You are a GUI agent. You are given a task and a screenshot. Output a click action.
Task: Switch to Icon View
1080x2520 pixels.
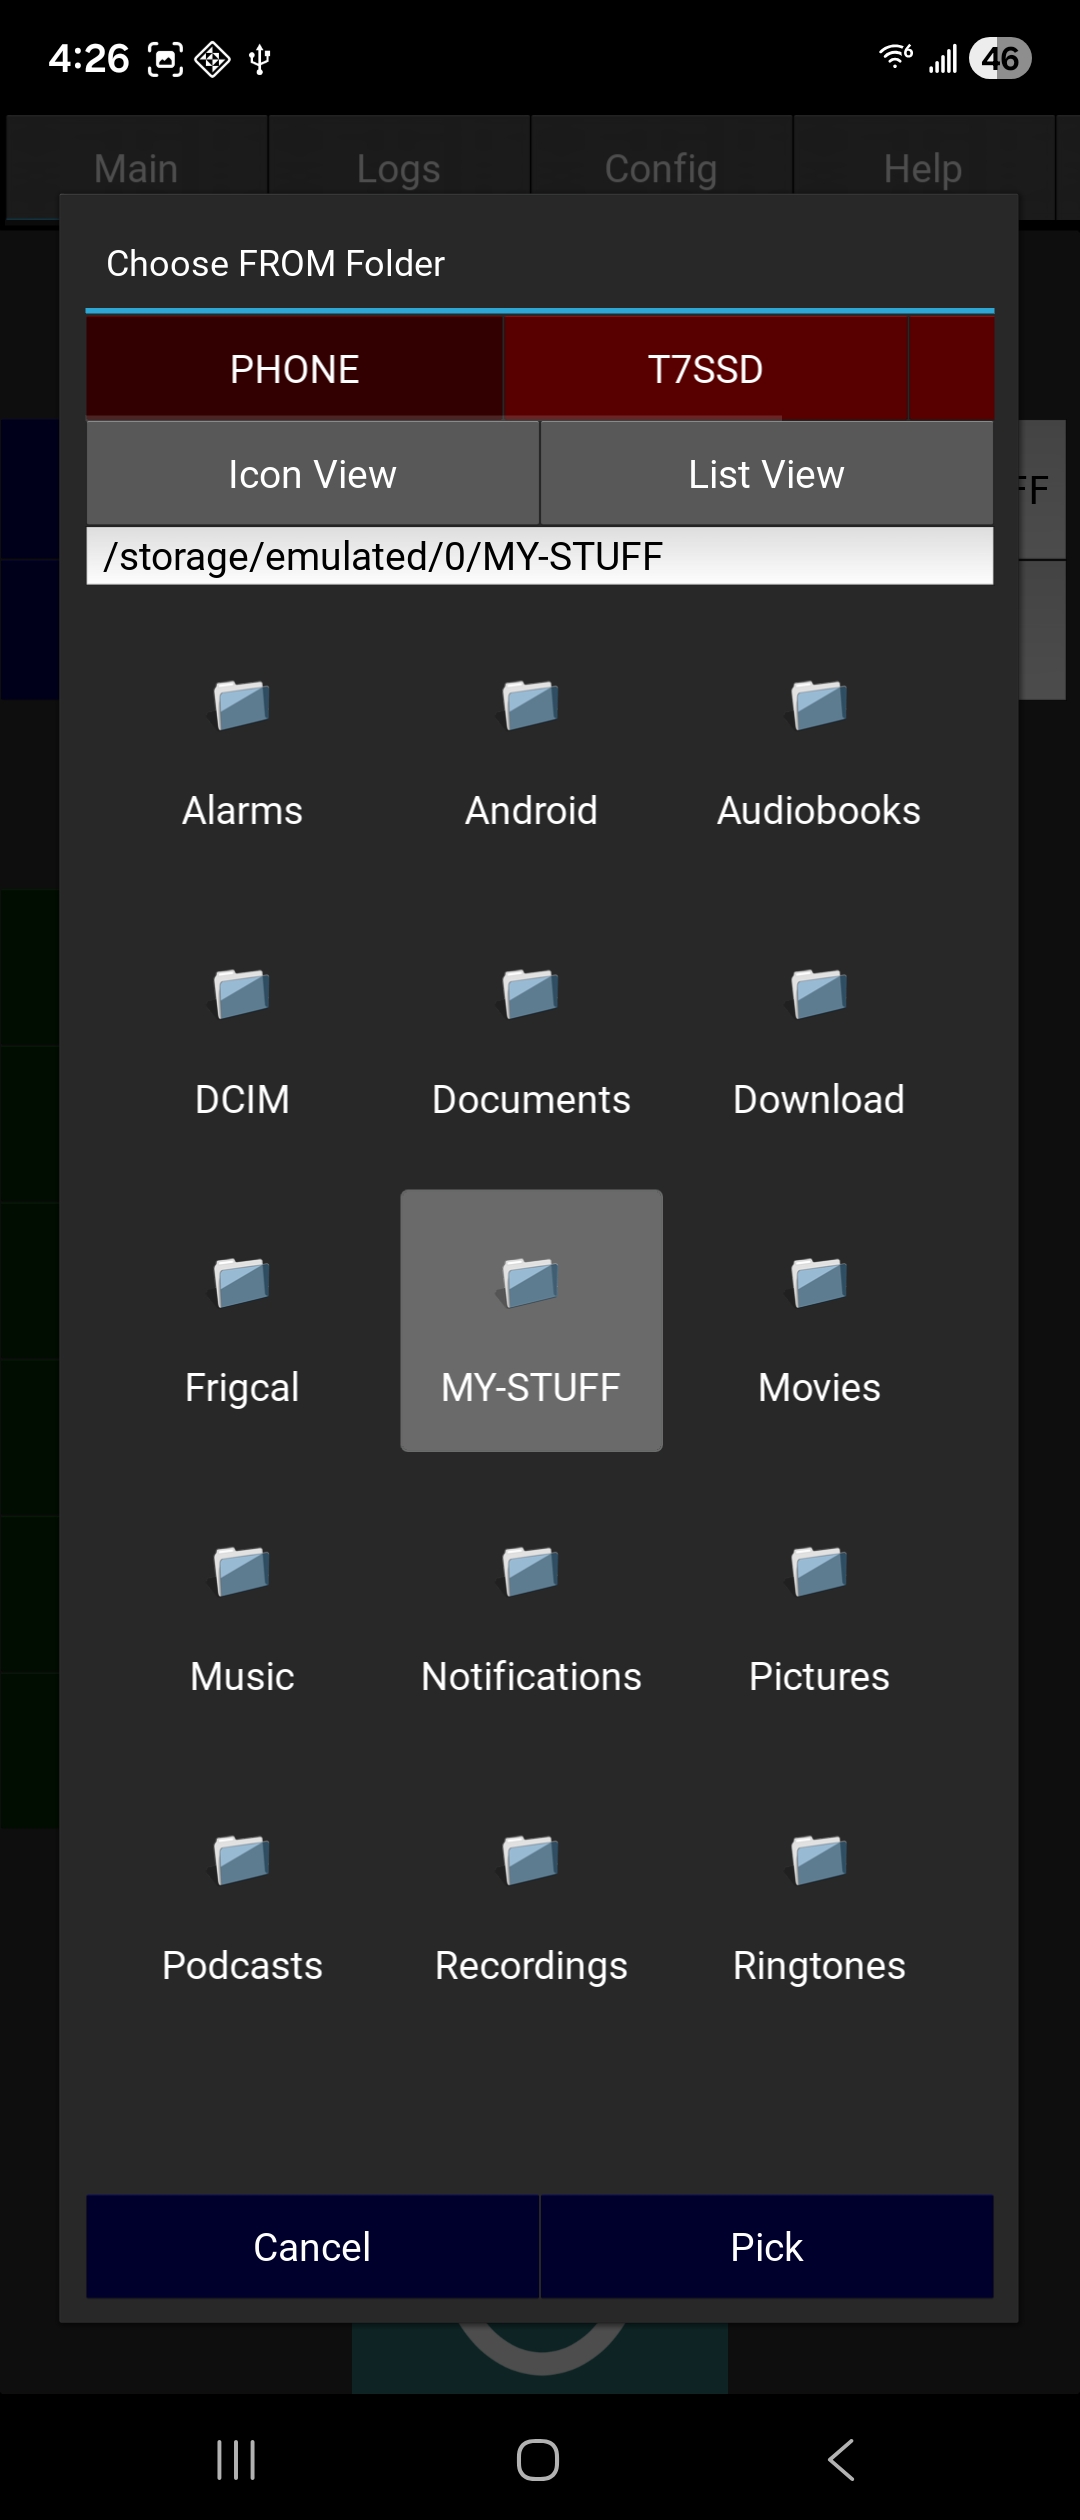tap(312, 474)
